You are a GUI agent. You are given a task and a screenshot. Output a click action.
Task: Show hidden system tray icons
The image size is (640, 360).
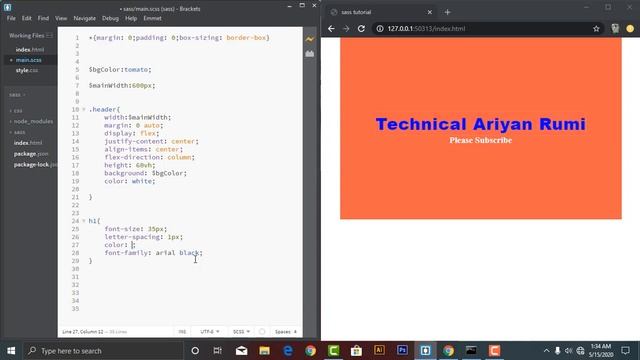(546, 351)
